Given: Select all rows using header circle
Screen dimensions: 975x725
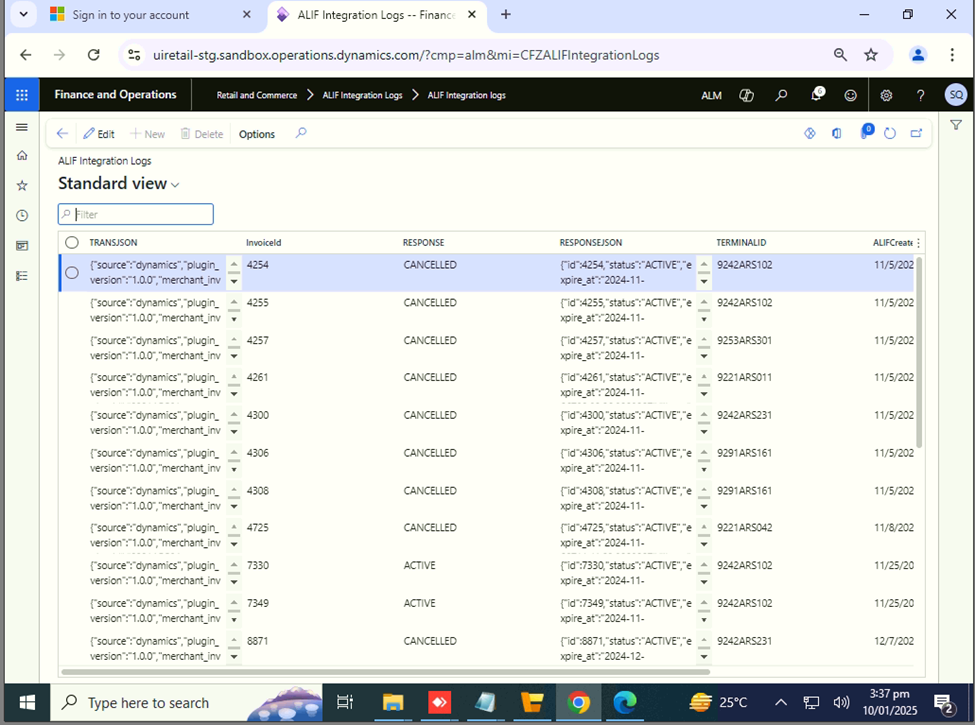Looking at the screenshot, I should coord(72,242).
